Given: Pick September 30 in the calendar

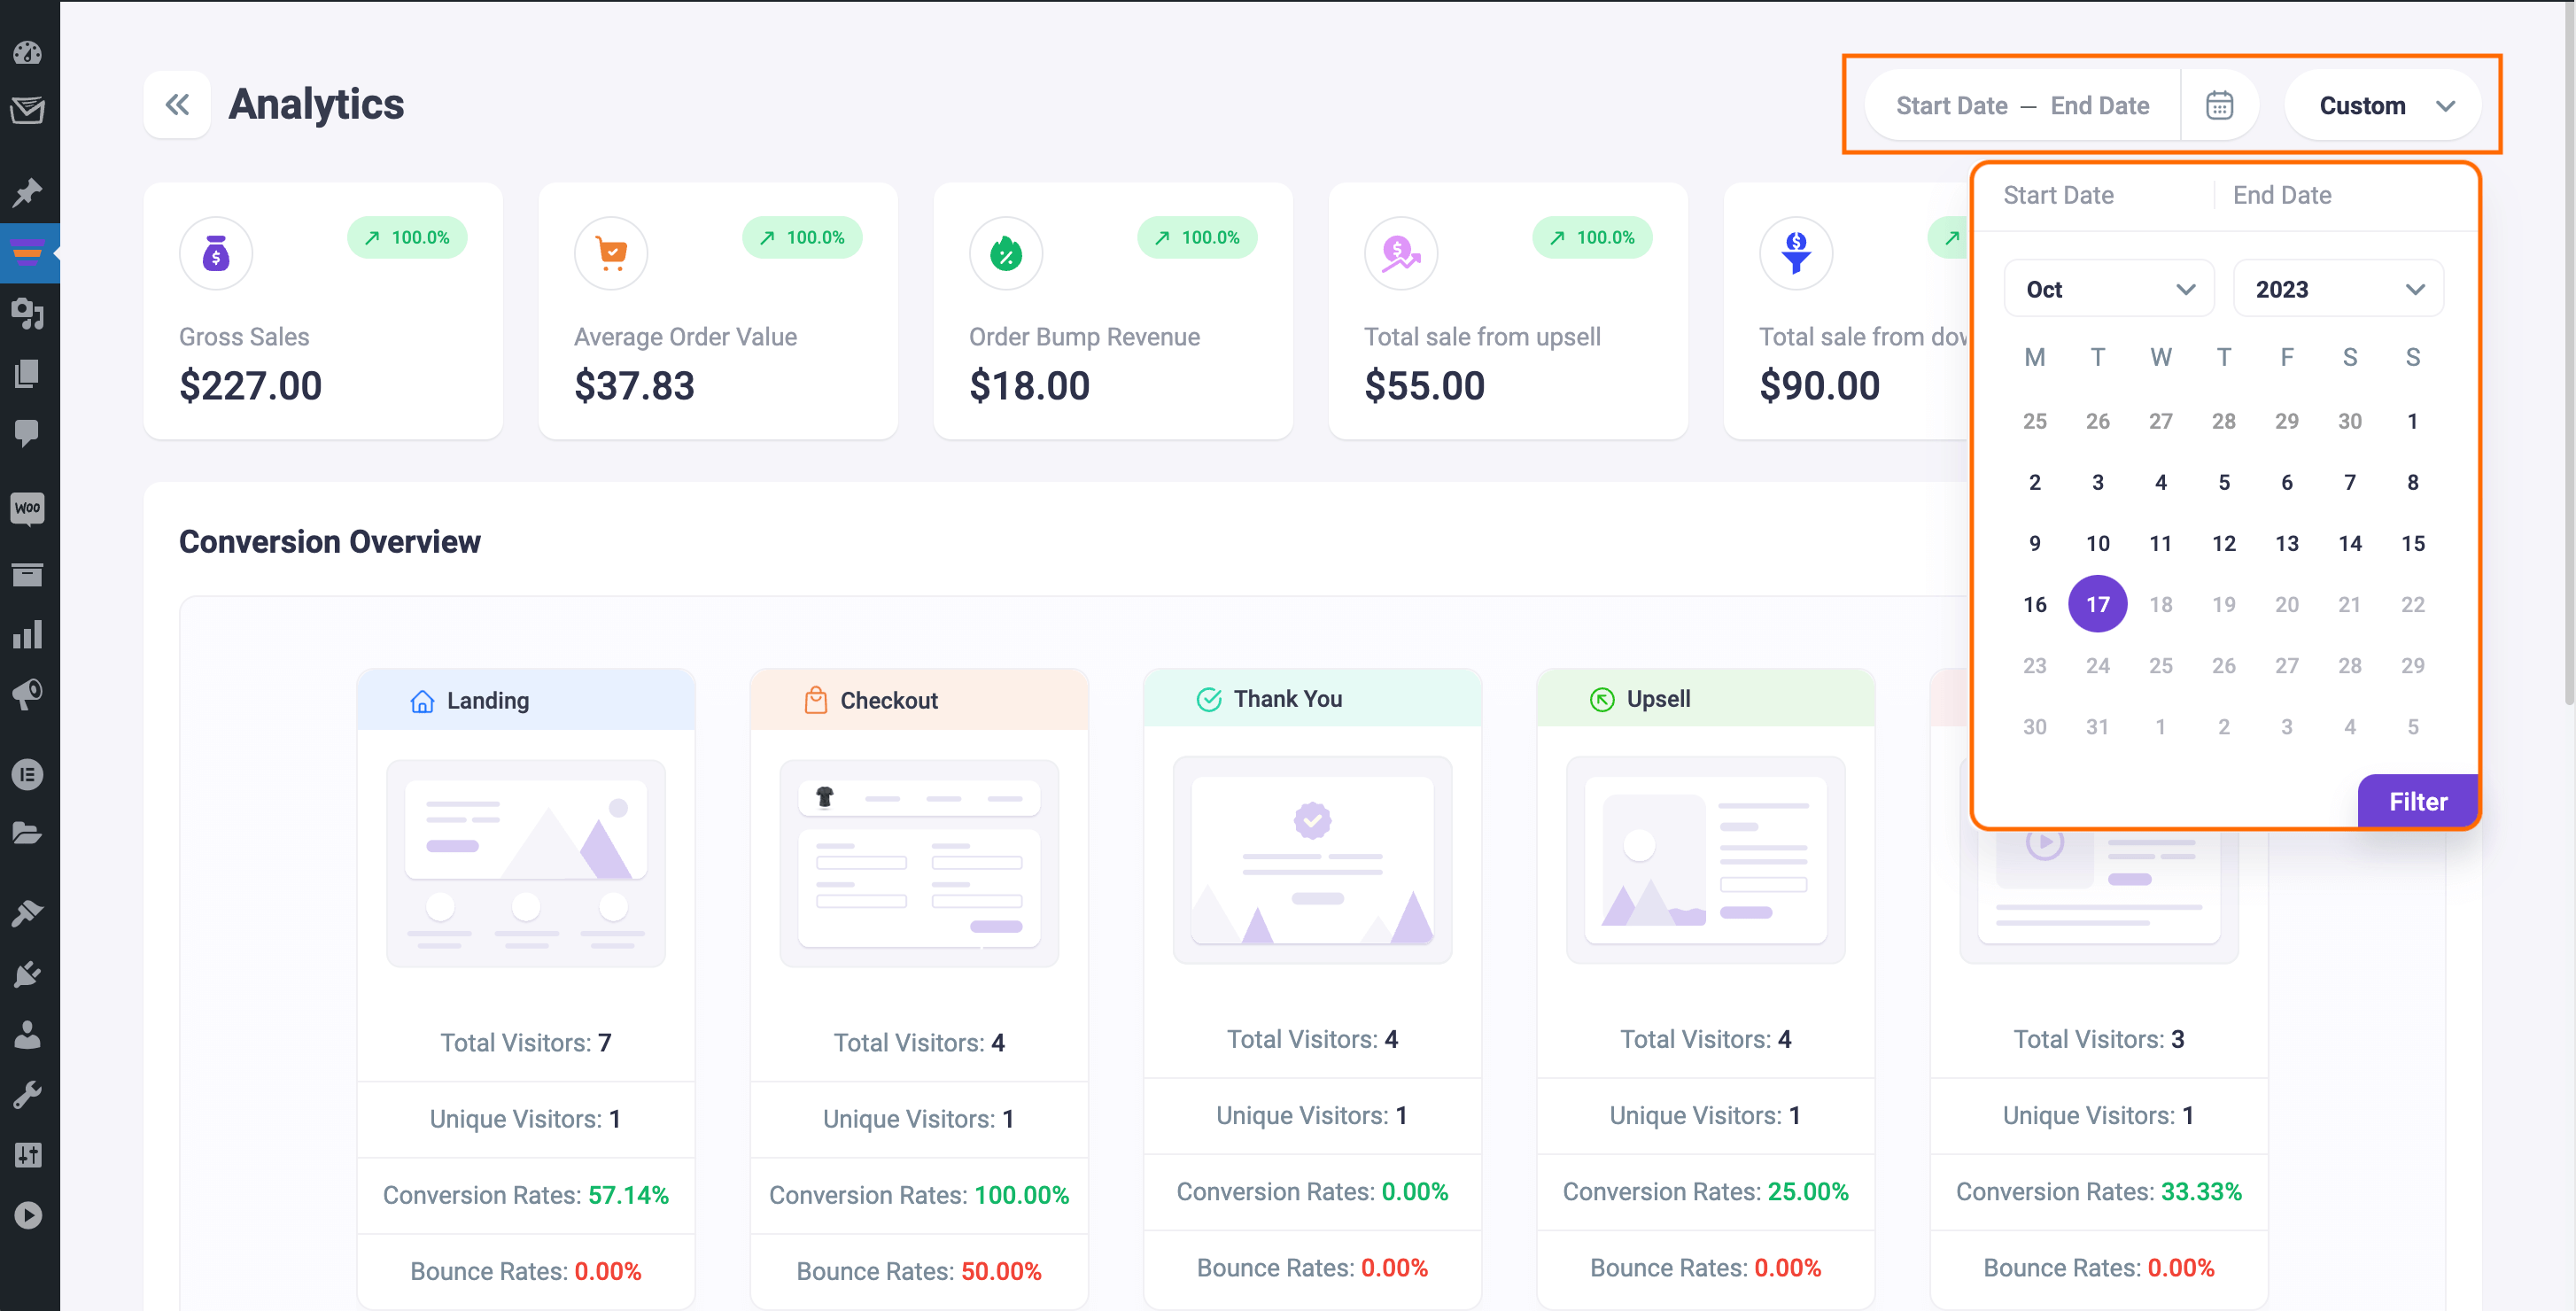Looking at the screenshot, I should coord(2349,421).
